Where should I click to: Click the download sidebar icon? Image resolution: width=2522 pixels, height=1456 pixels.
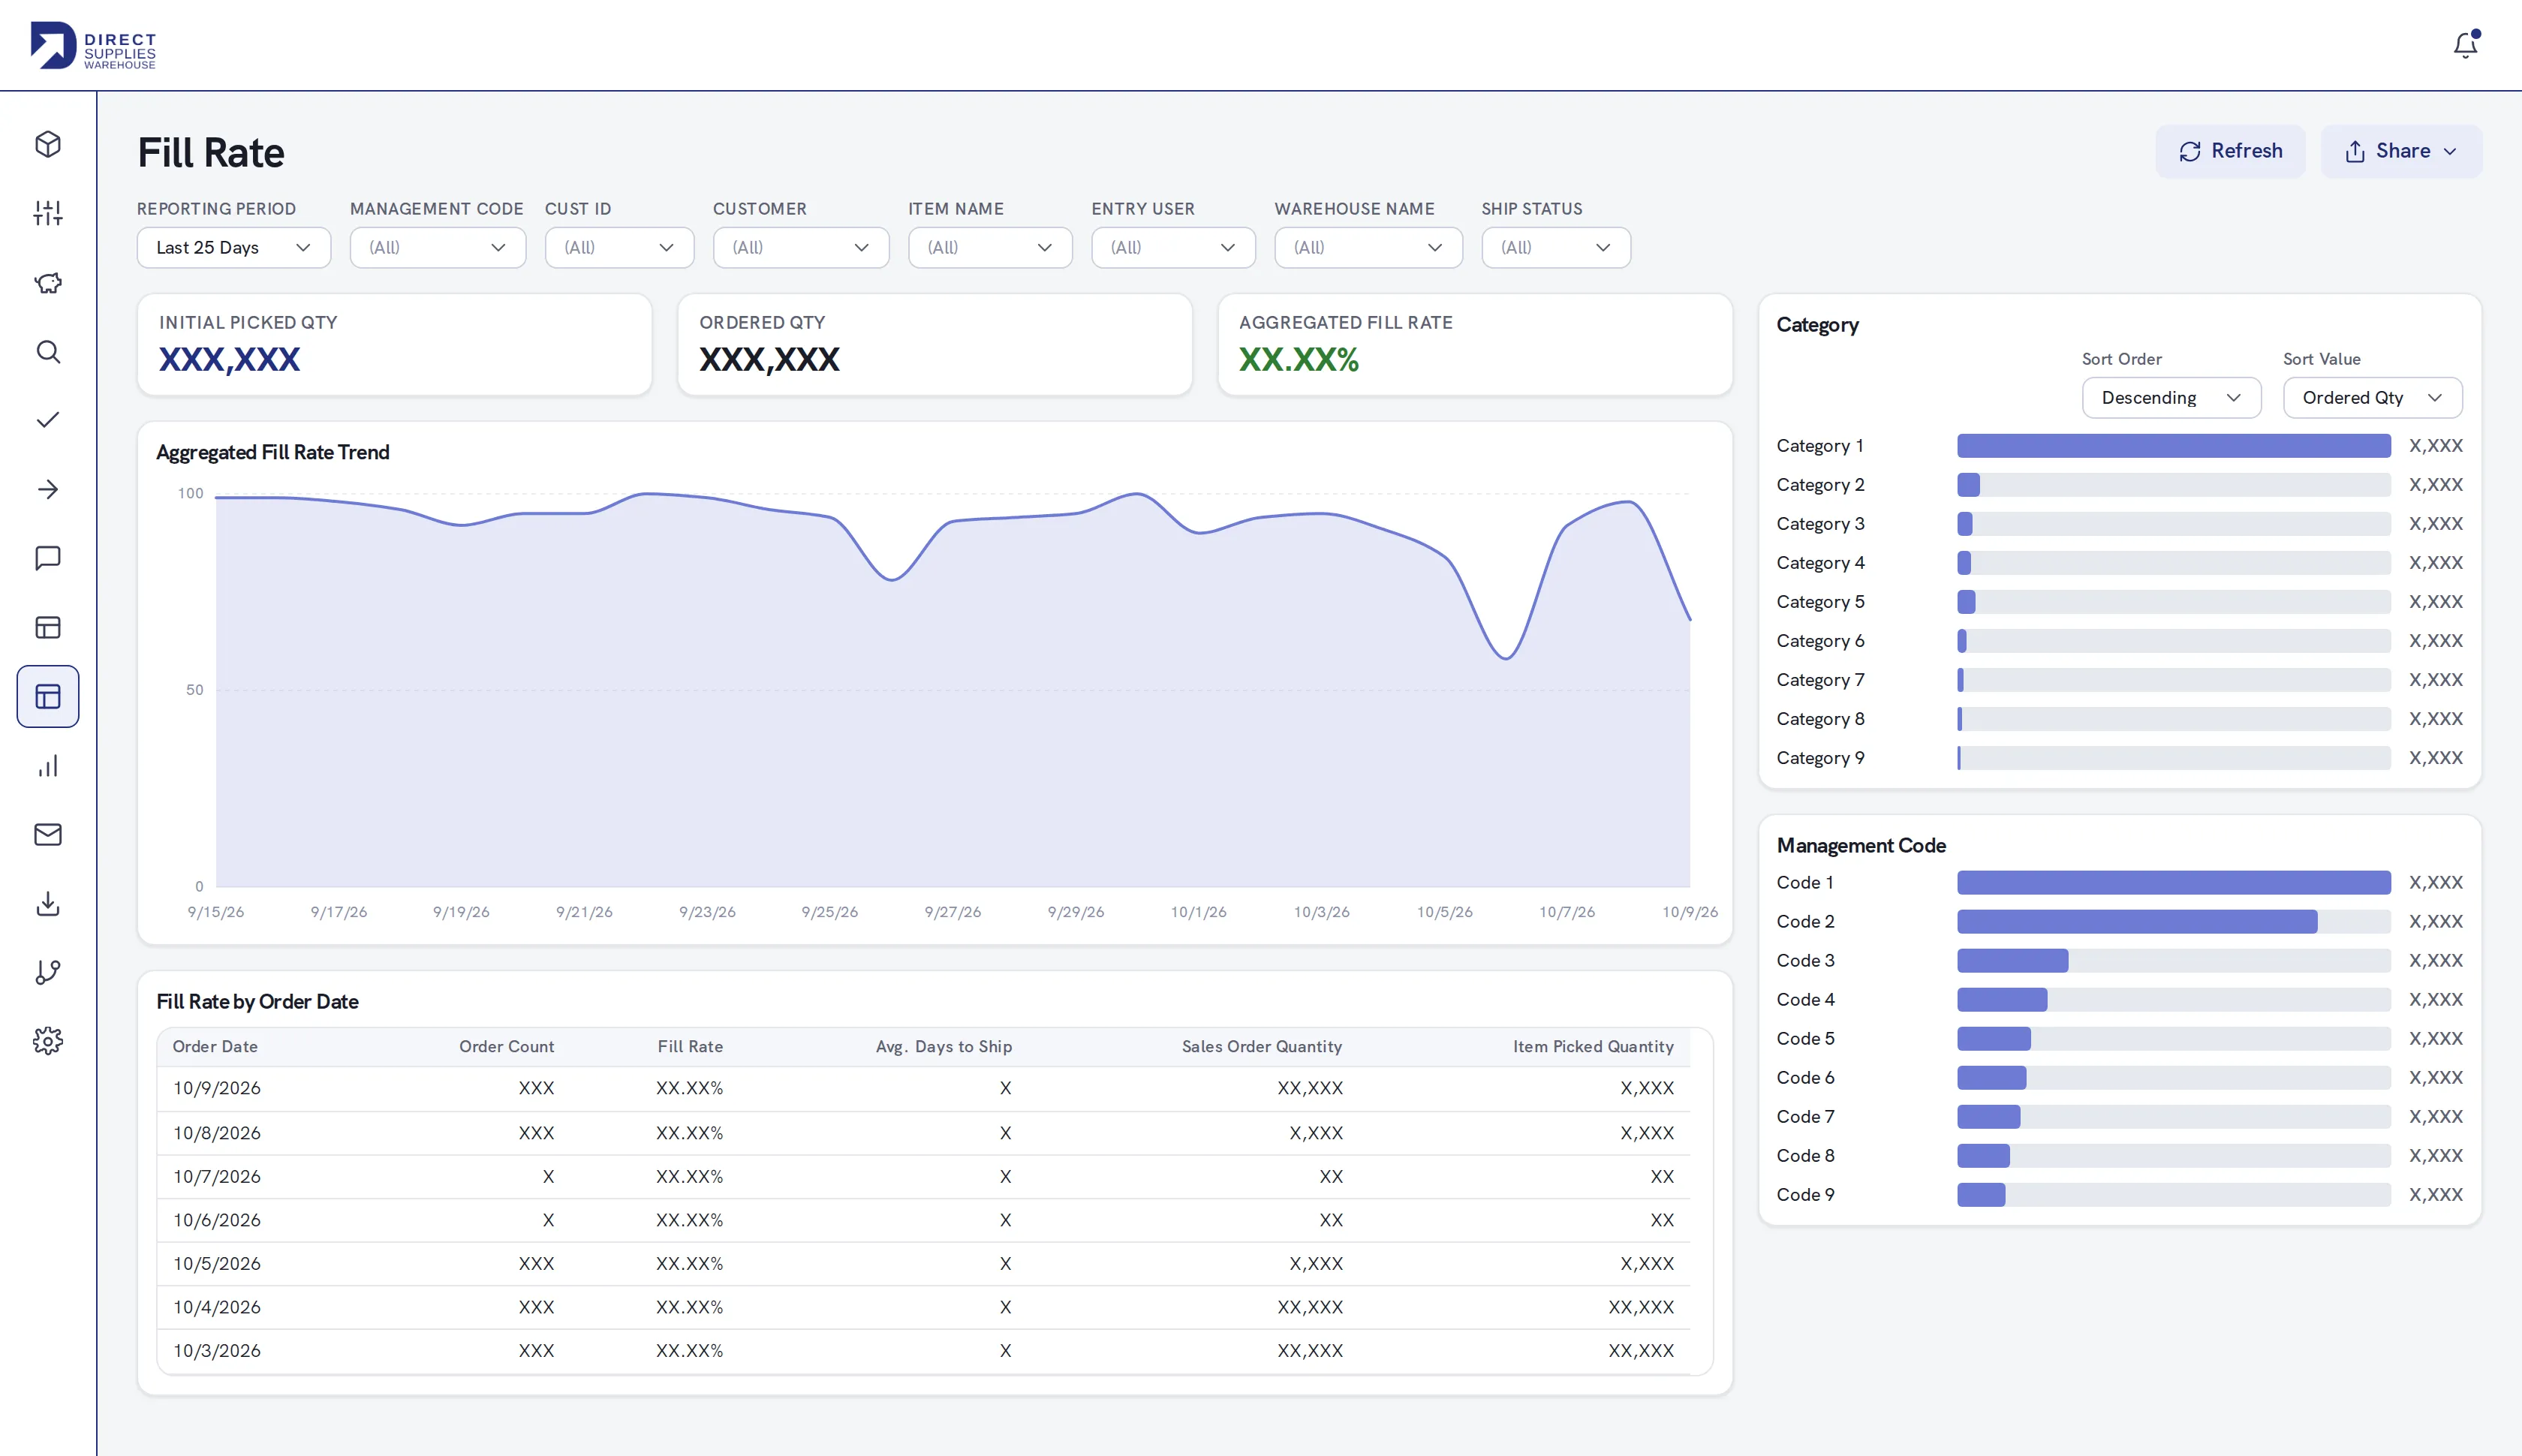click(x=48, y=903)
